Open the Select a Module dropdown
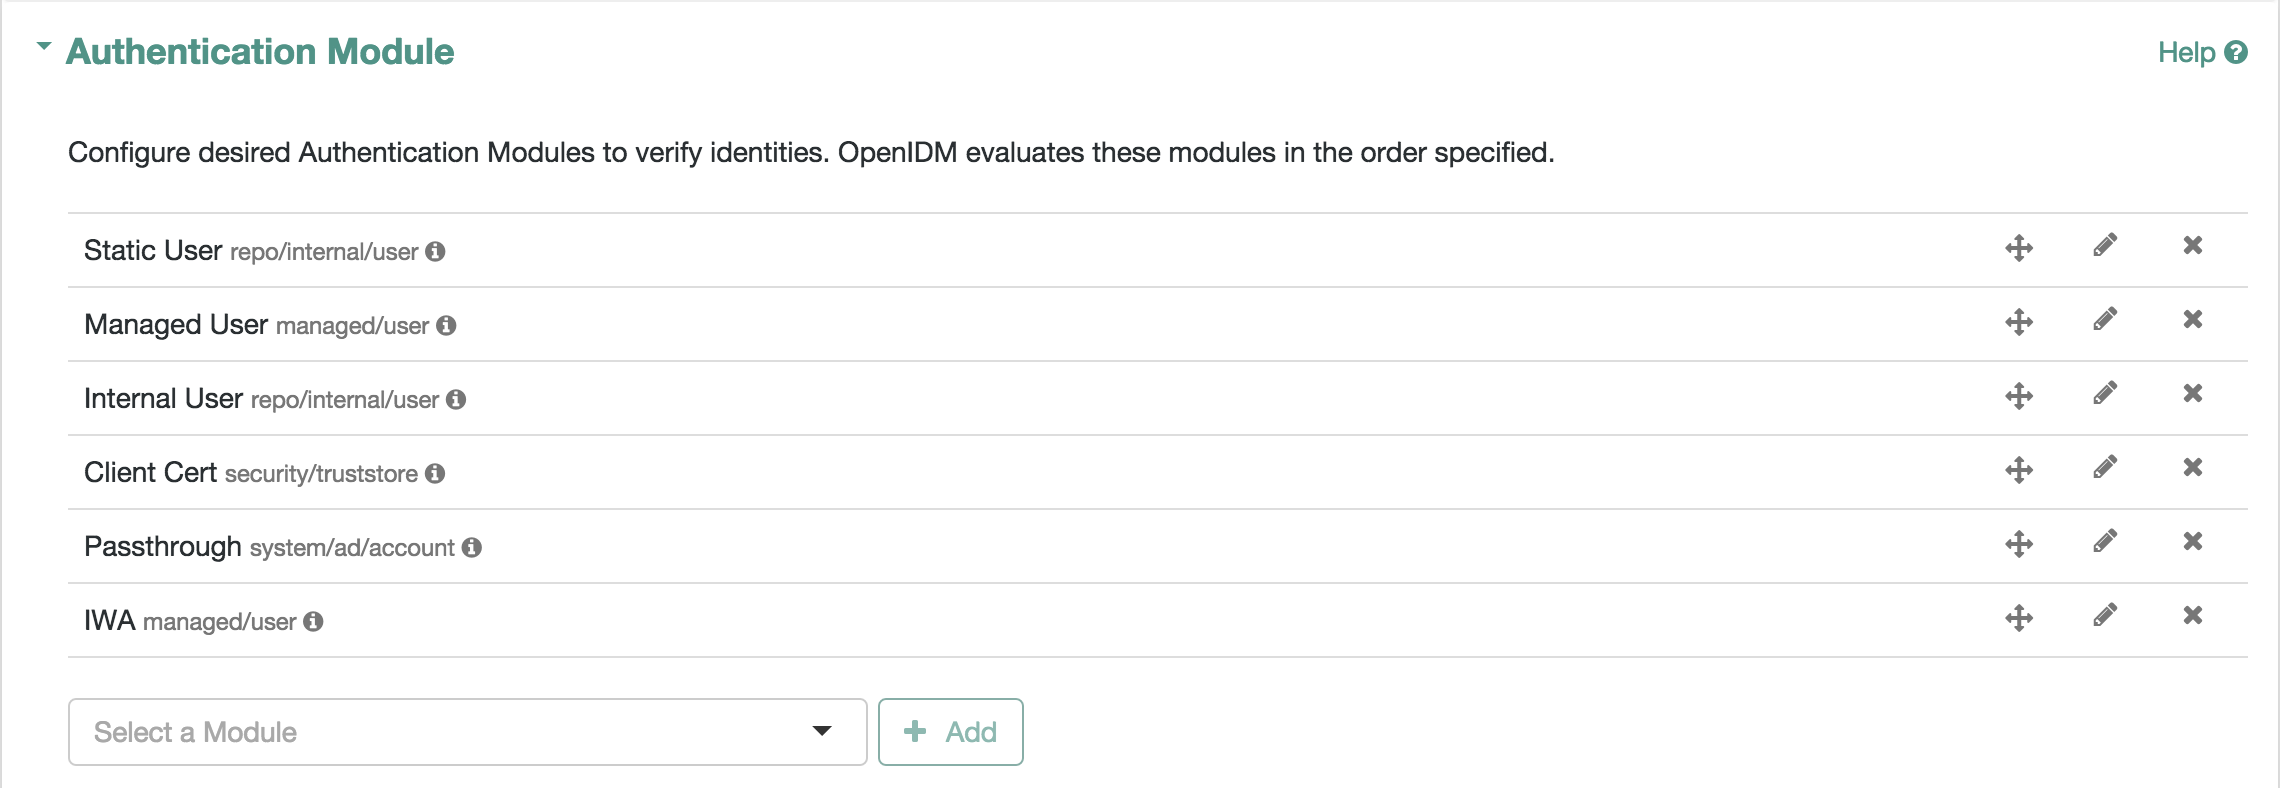The image size is (2280, 788). (x=467, y=732)
